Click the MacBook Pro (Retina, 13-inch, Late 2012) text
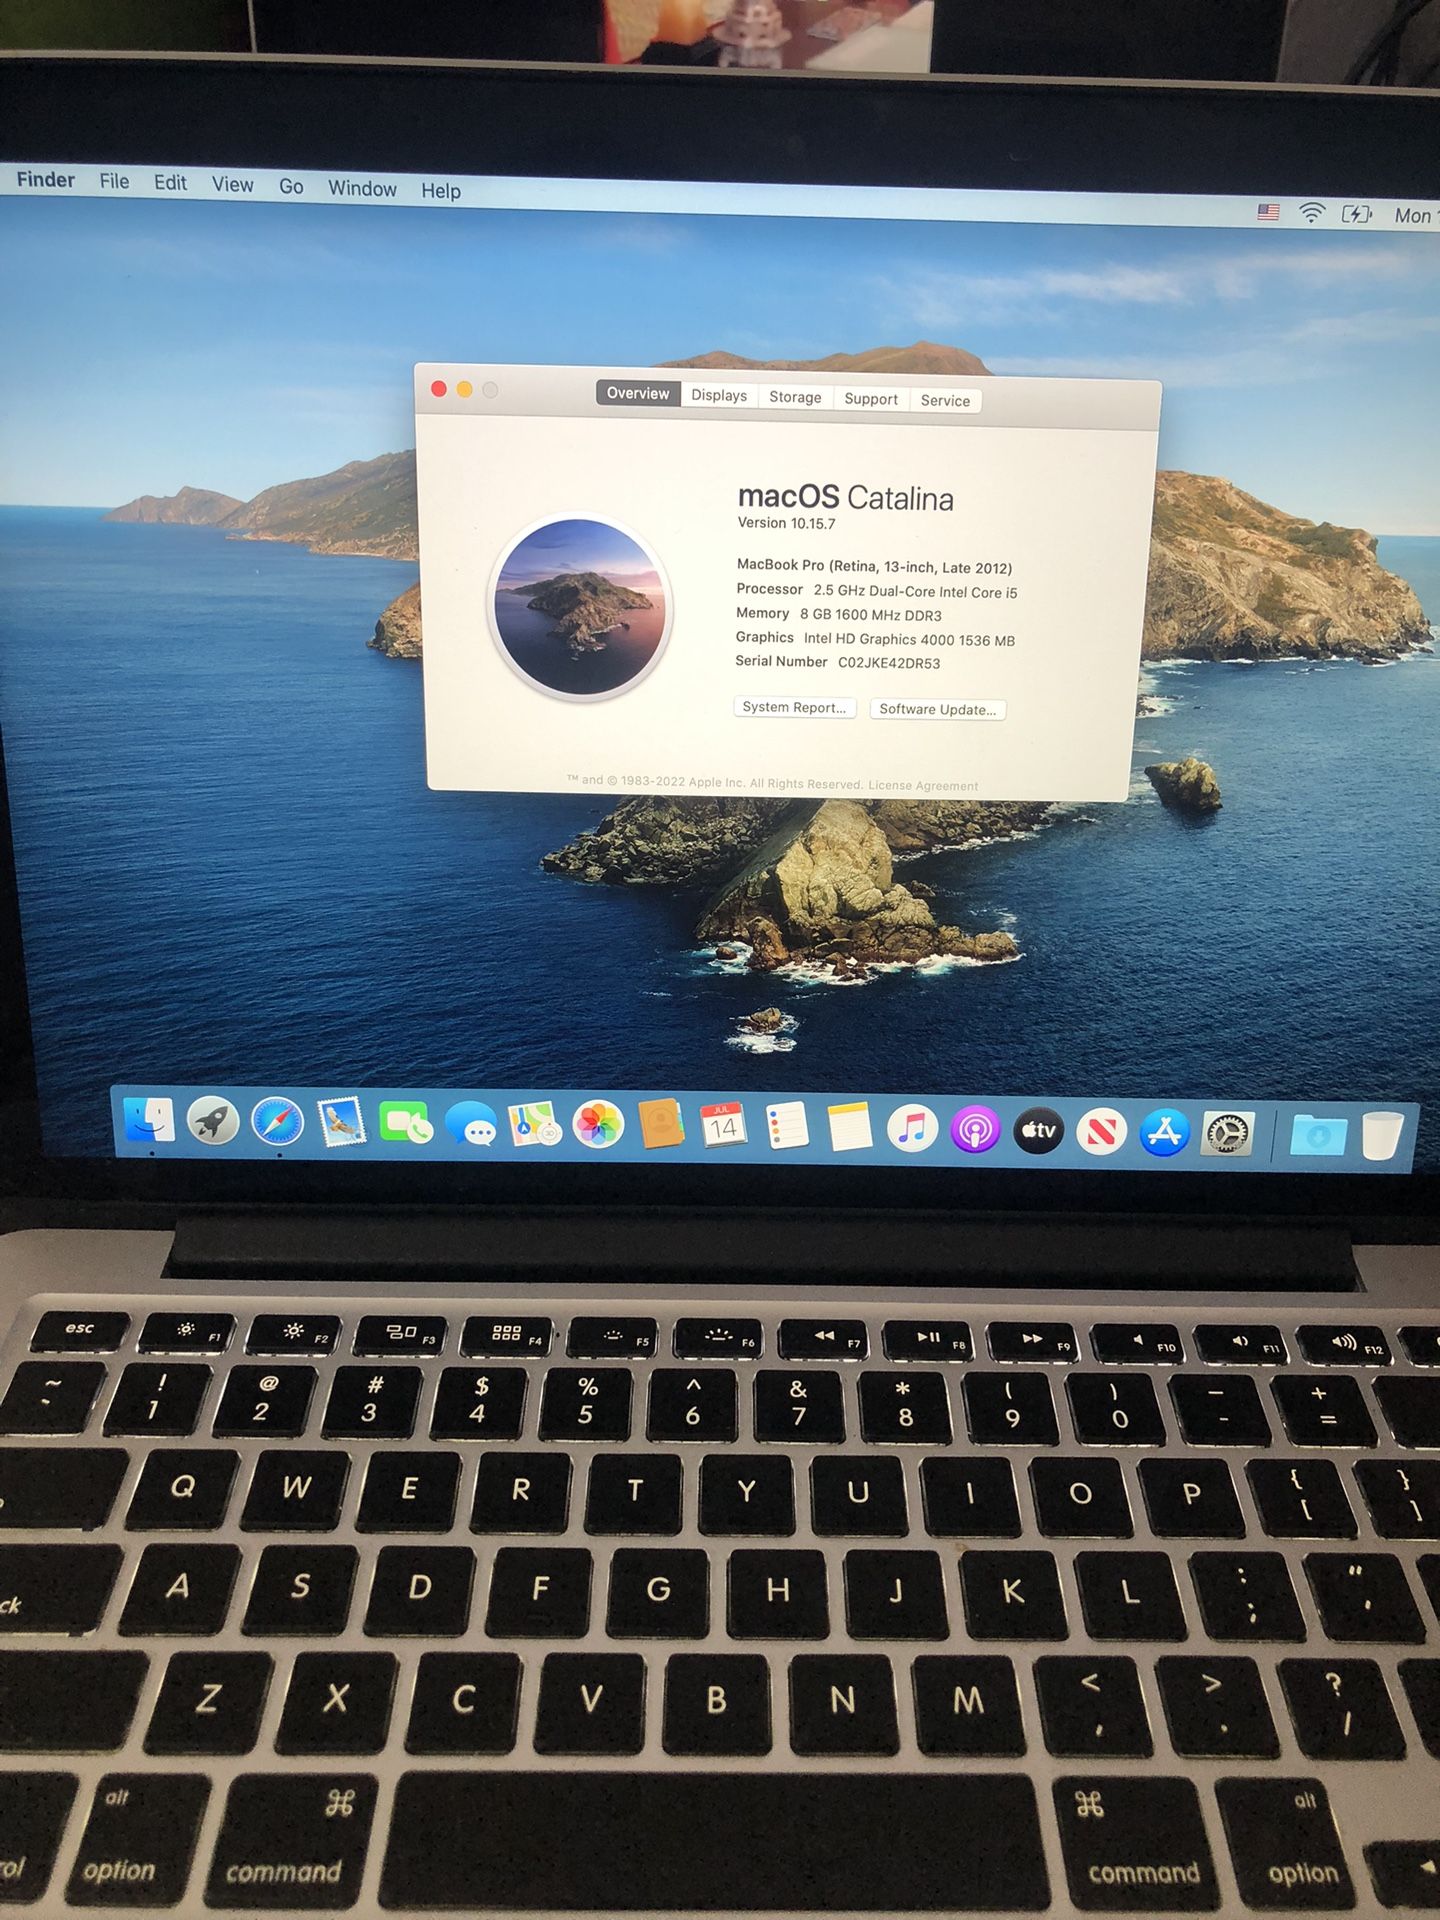Viewport: 1440px width, 1920px height. (874, 566)
